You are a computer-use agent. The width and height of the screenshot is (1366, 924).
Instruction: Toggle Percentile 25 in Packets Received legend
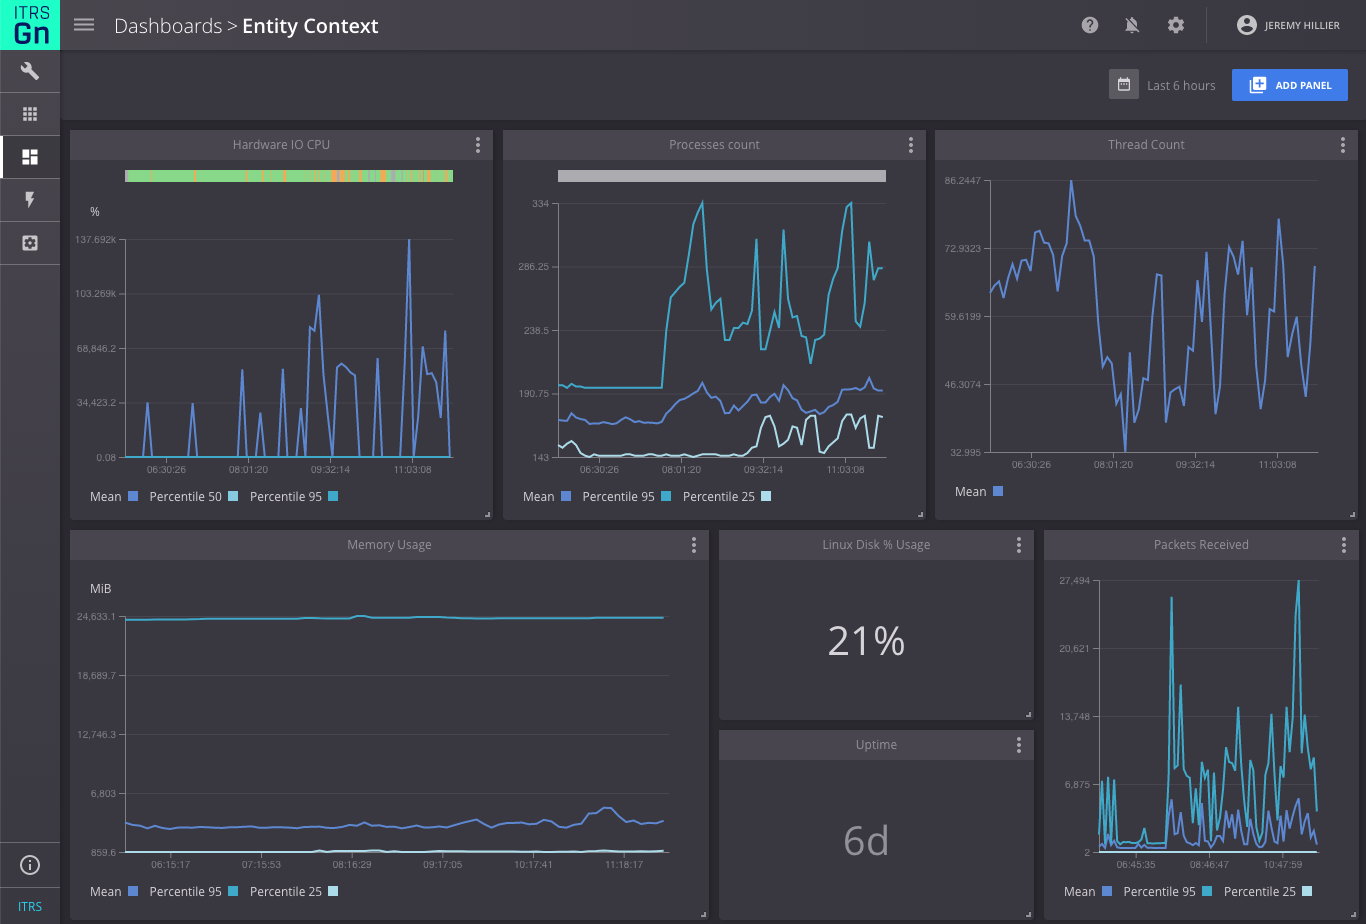(x=1258, y=891)
